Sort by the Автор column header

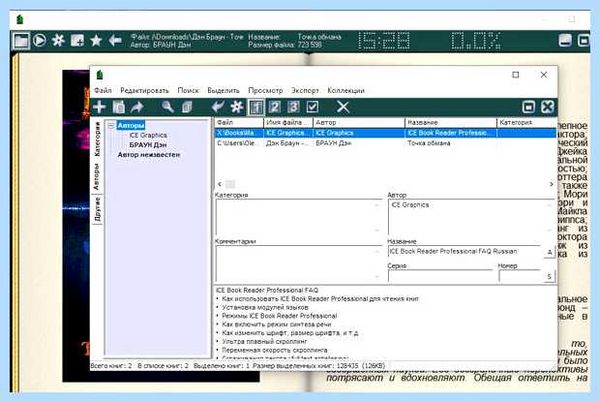coord(359,122)
